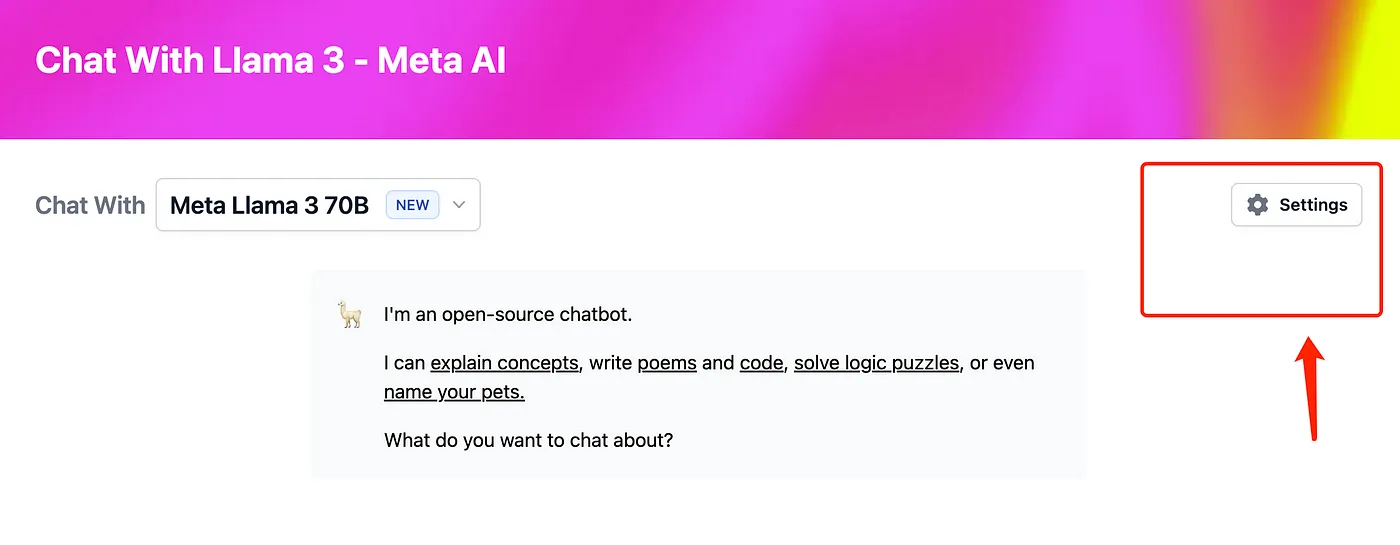This screenshot has height=545, width=1400.
Task: Click the gear icon beside Settings
Action: pyautogui.click(x=1257, y=205)
